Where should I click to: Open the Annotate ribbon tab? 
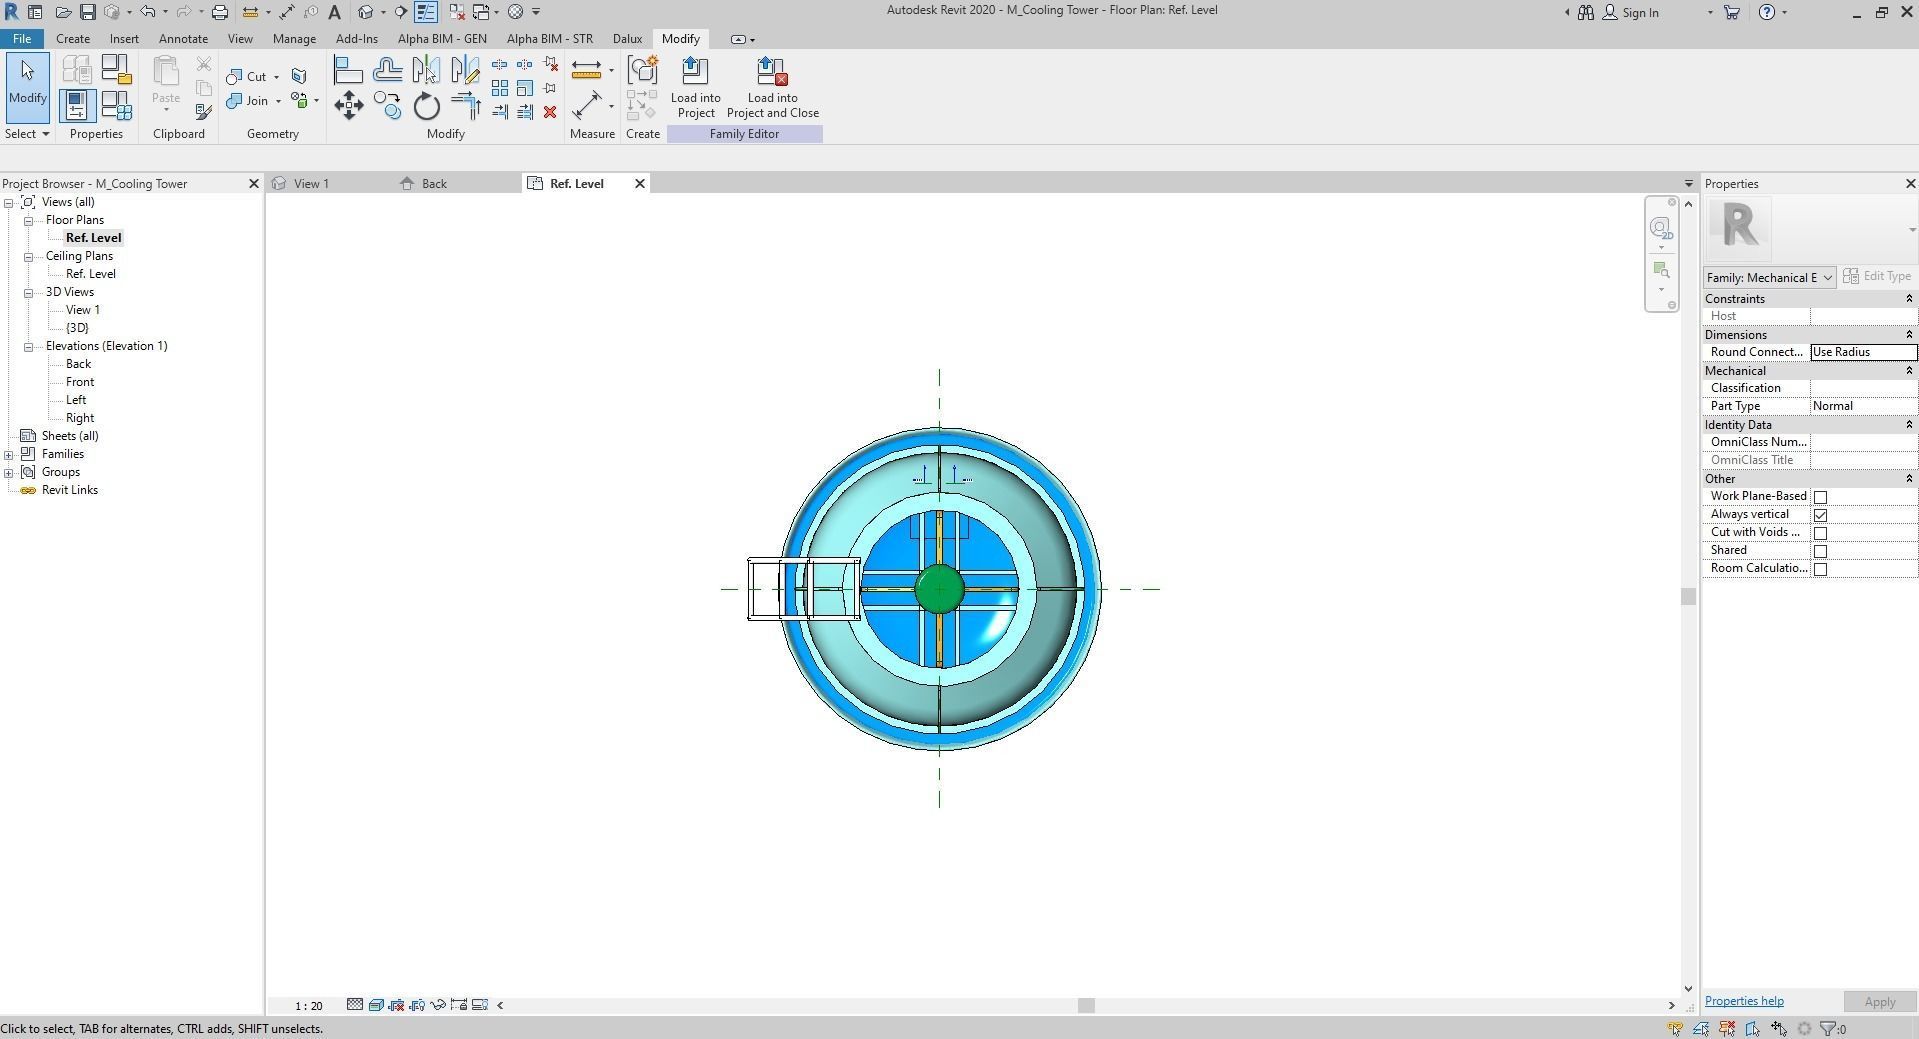point(183,39)
